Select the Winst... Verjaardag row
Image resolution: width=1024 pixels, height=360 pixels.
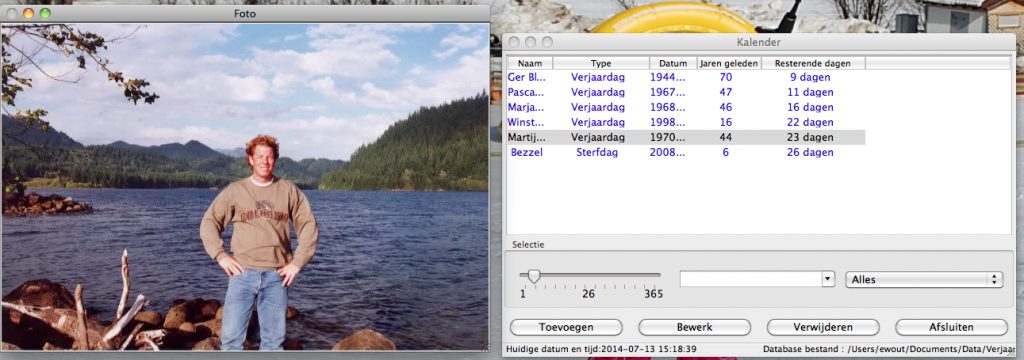pyautogui.click(x=686, y=122)
